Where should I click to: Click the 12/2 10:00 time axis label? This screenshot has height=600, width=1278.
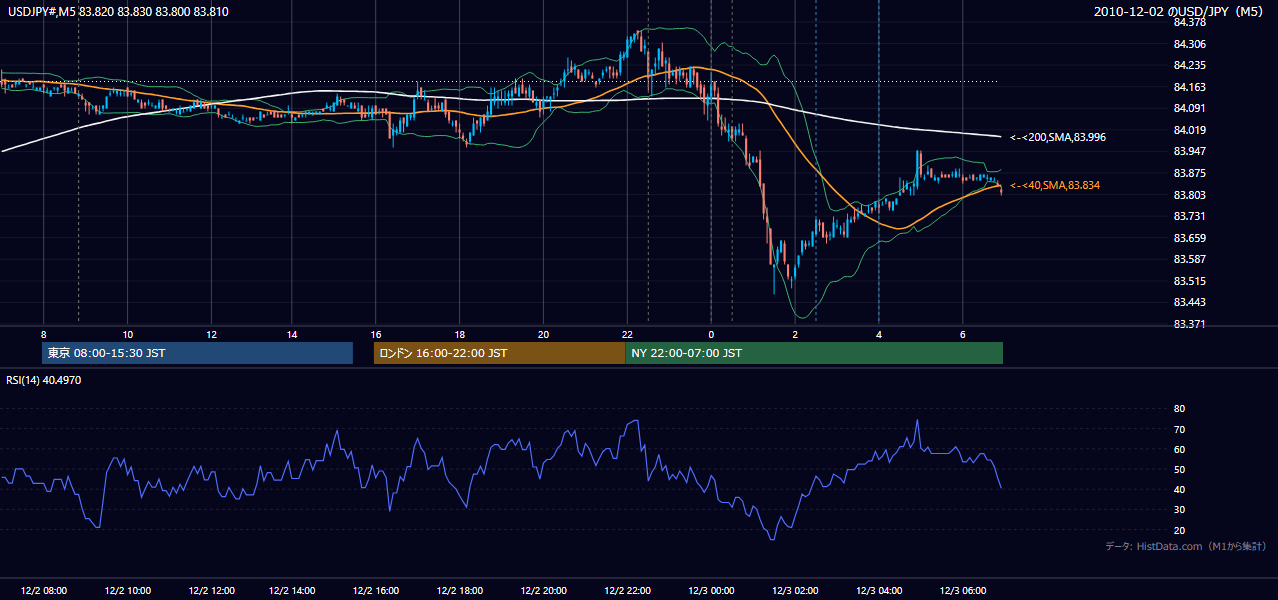(x=127, y=590)
